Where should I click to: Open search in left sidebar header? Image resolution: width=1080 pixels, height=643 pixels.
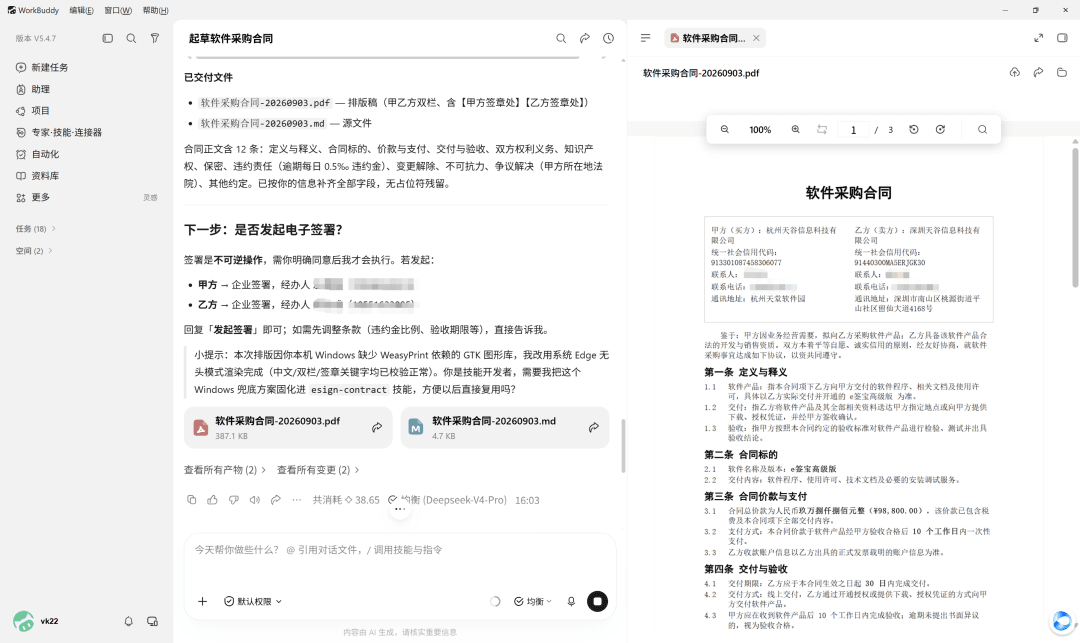coord(131,39)
